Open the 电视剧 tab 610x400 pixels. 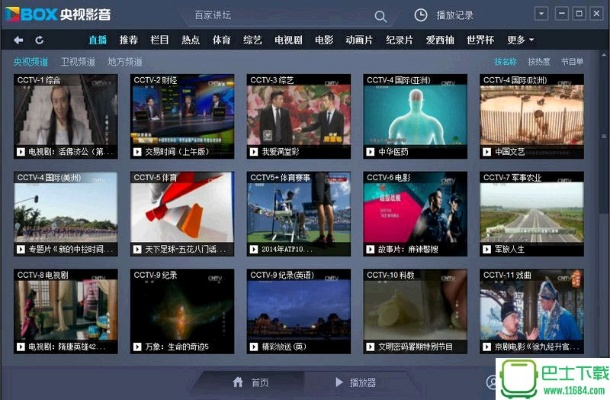click(x=288, y=40)
